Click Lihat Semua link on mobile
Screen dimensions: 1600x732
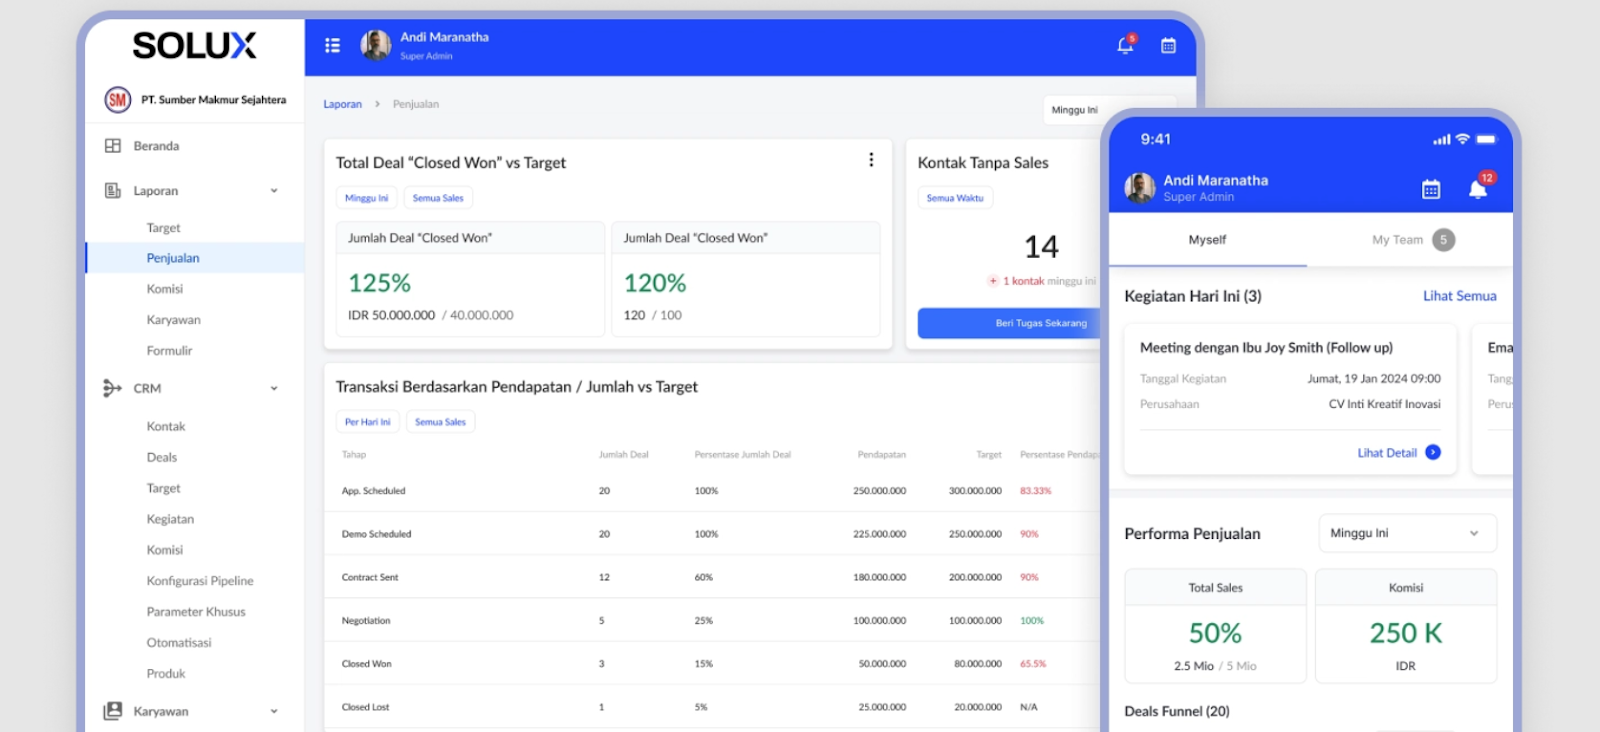(1460, 296)
